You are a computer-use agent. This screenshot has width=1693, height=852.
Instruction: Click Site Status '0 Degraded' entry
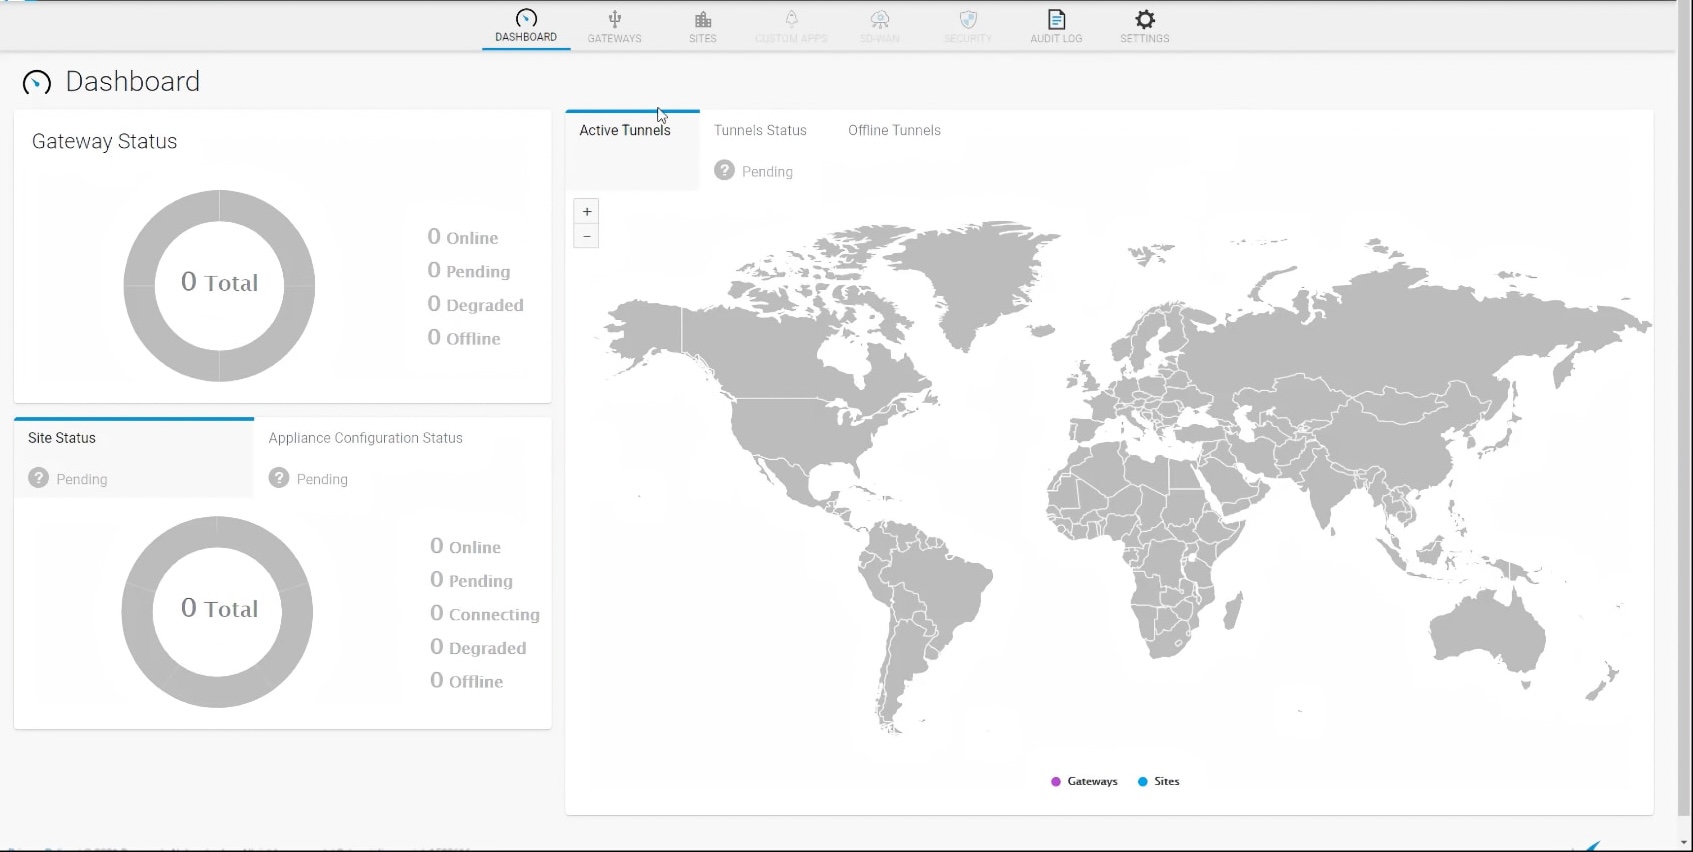[x=479, y=647]
